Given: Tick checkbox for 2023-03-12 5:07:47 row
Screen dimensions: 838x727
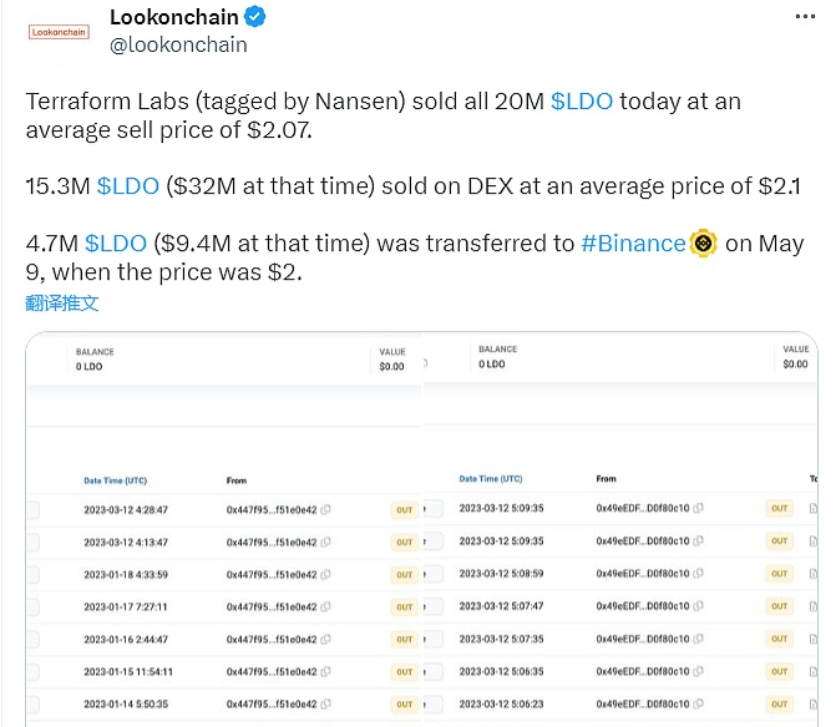Looking at the screenshot, I should pyautogui.click(x=434, y=606).
